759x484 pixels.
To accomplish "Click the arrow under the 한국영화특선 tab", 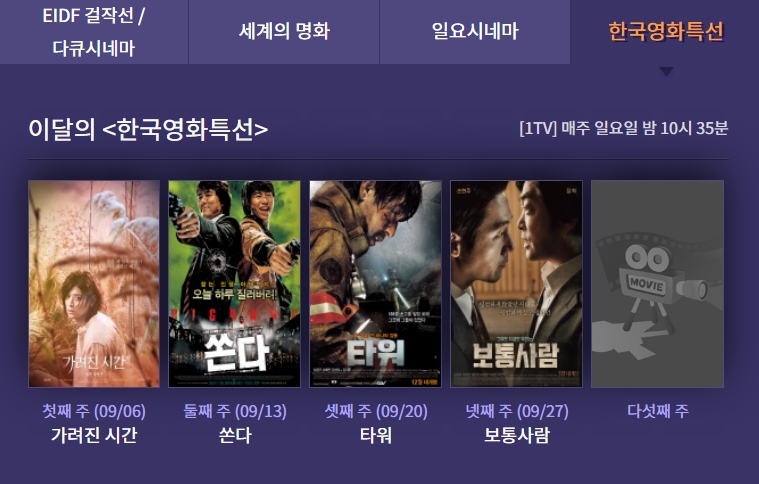I will coord(666,72).
